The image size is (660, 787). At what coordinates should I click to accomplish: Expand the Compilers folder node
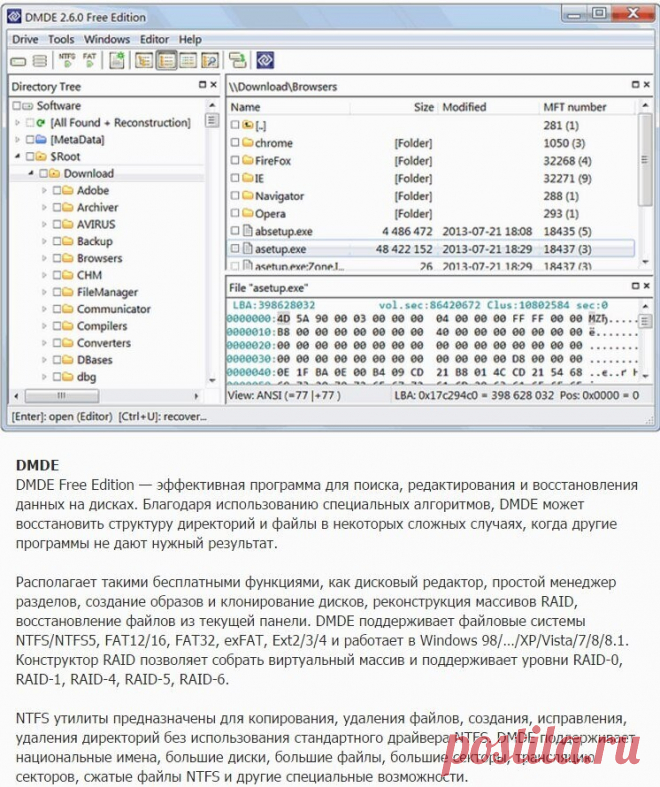(44, 326)
